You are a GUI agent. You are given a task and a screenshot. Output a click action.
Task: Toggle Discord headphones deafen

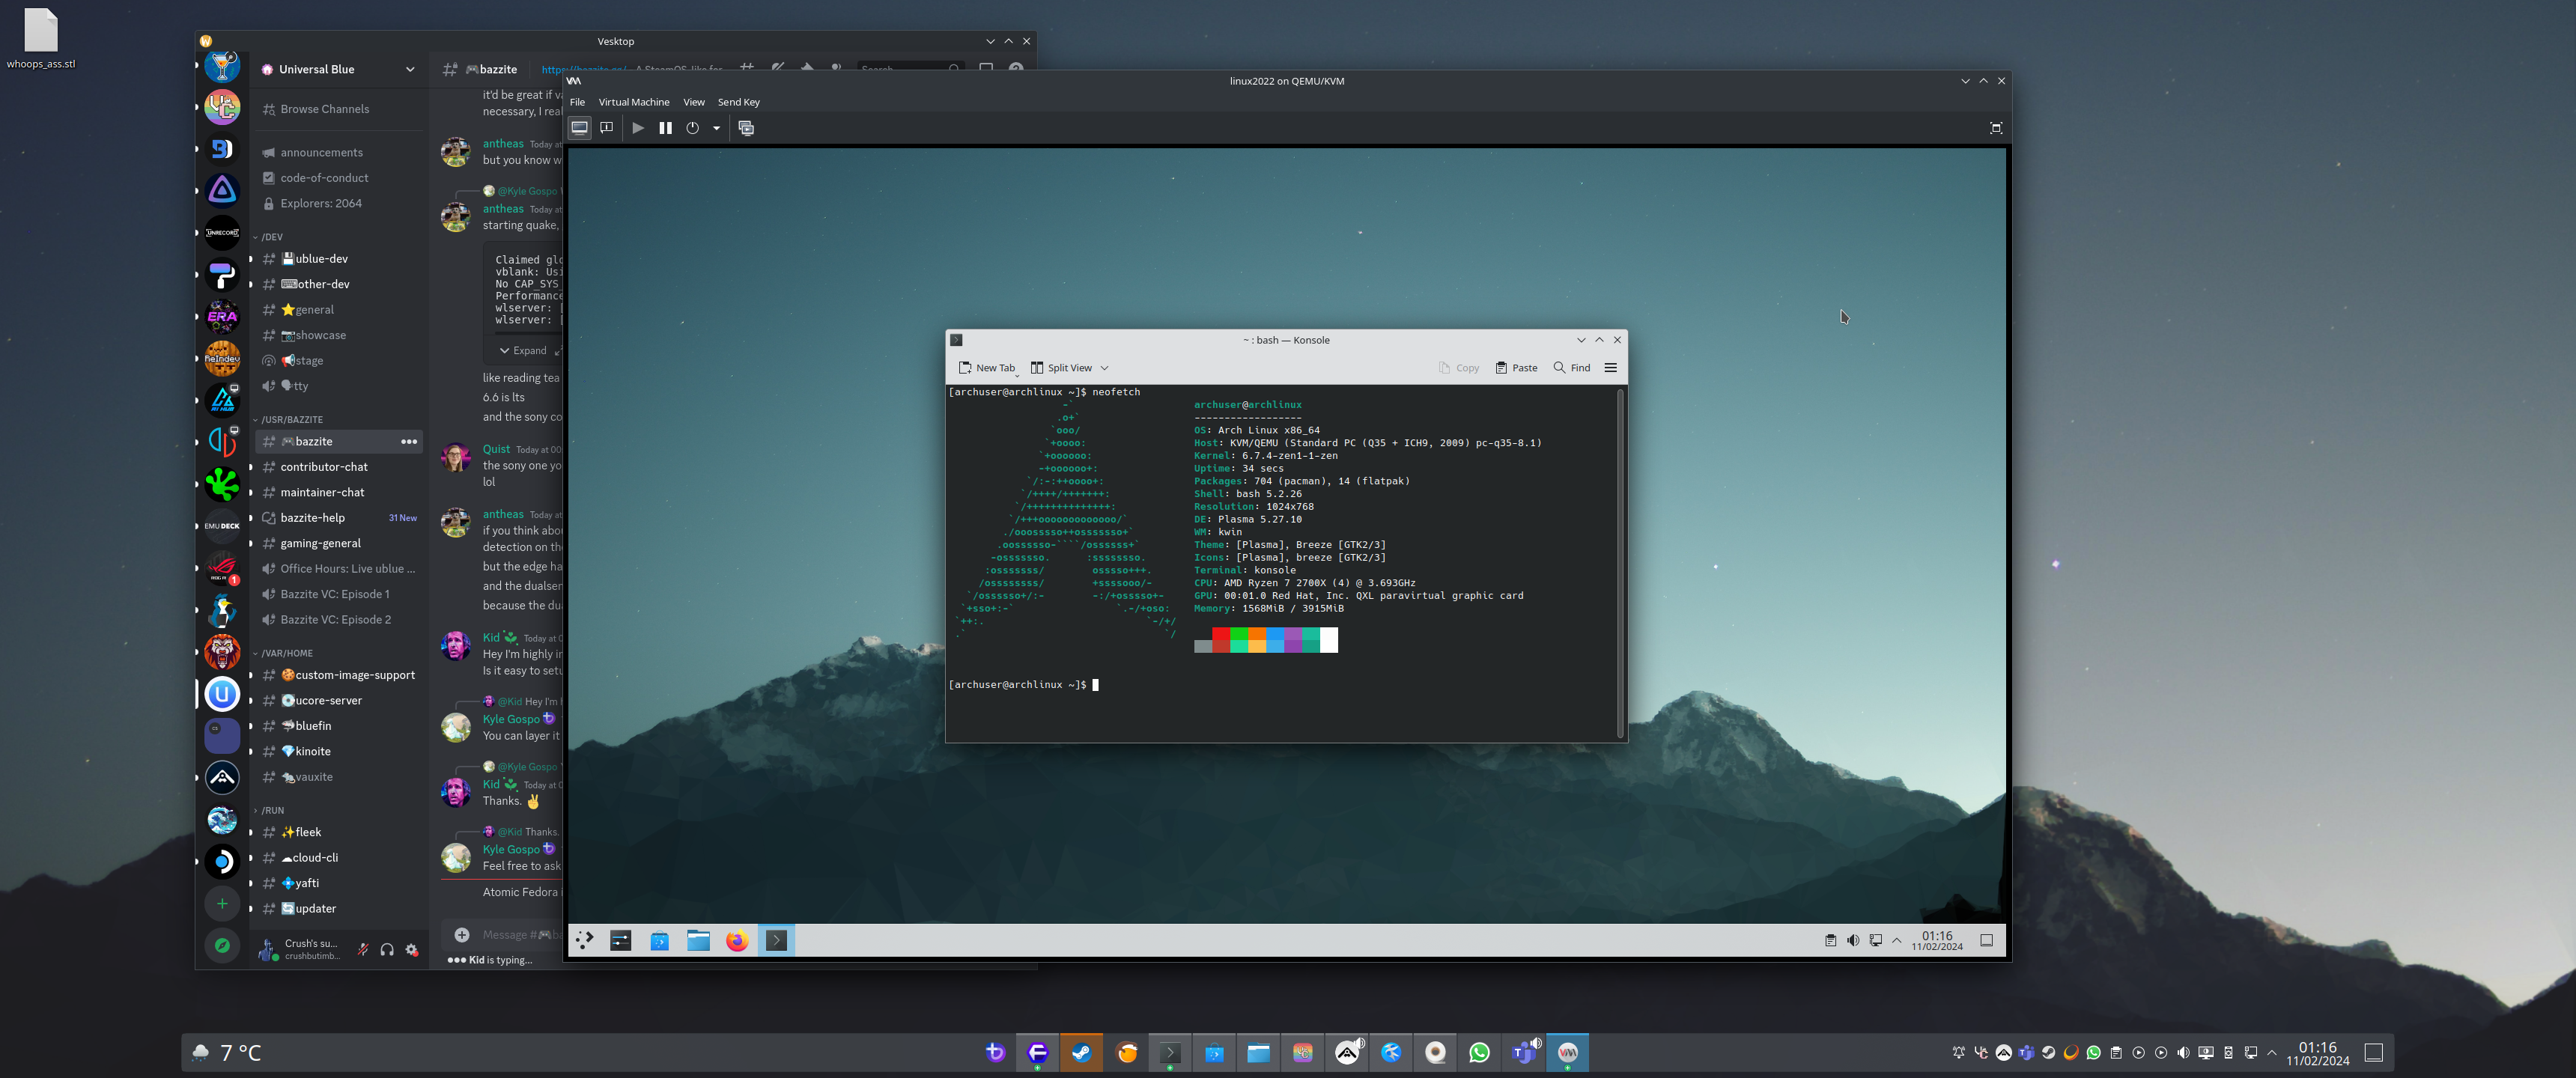pos(387,950)
